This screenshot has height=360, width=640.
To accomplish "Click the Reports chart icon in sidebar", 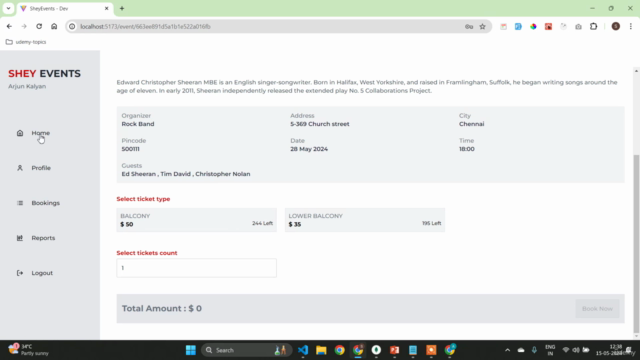I will pos(20,238).
